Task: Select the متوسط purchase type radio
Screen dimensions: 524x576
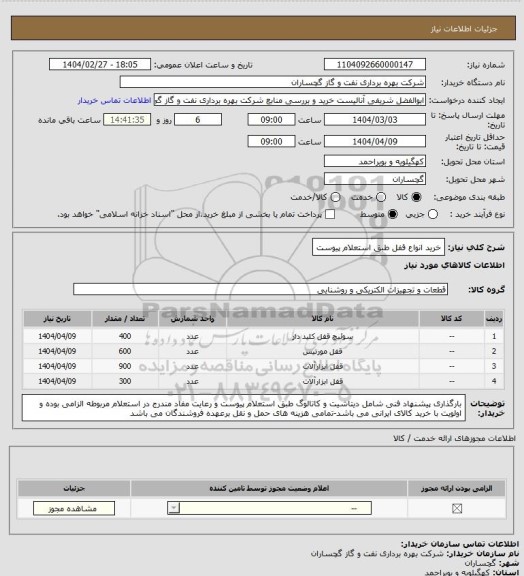Action: (x=393, y=214)
